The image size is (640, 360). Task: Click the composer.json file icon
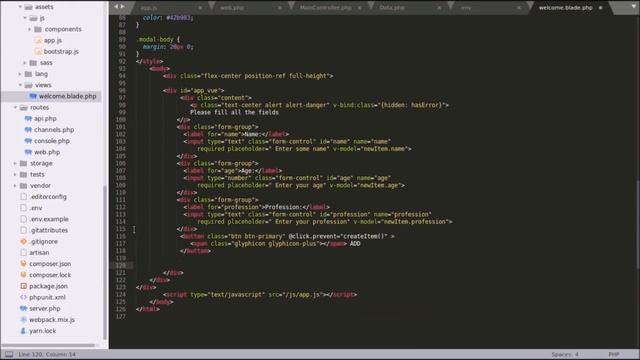point(23,264)
